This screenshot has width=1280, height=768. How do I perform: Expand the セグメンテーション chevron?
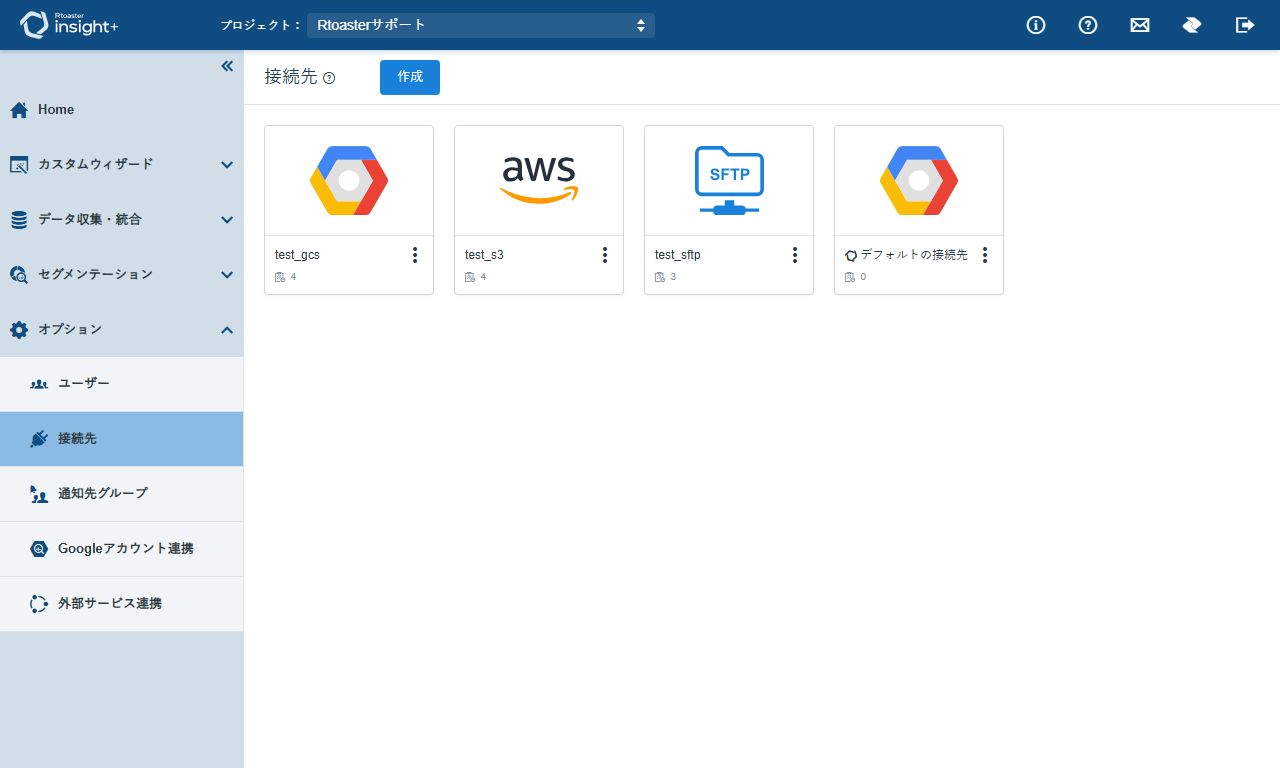tap(227, 275)
